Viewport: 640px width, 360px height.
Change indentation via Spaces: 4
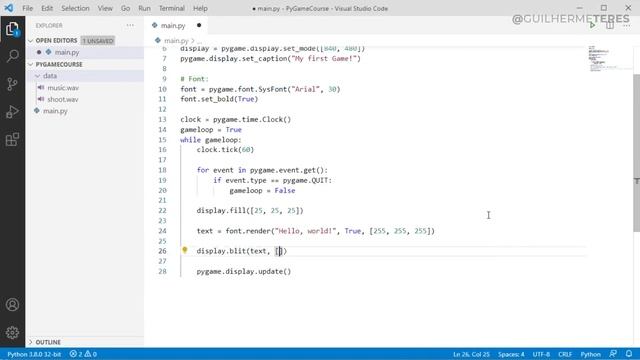(511, 354)
